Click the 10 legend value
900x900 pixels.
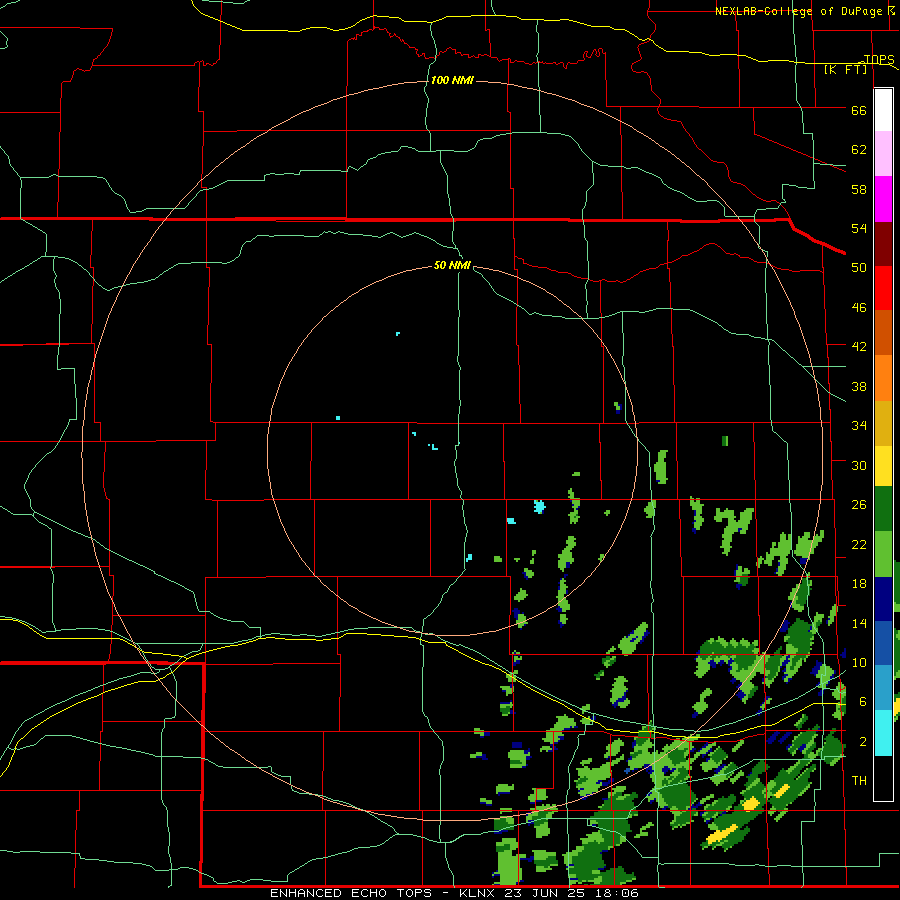point(859,663)
